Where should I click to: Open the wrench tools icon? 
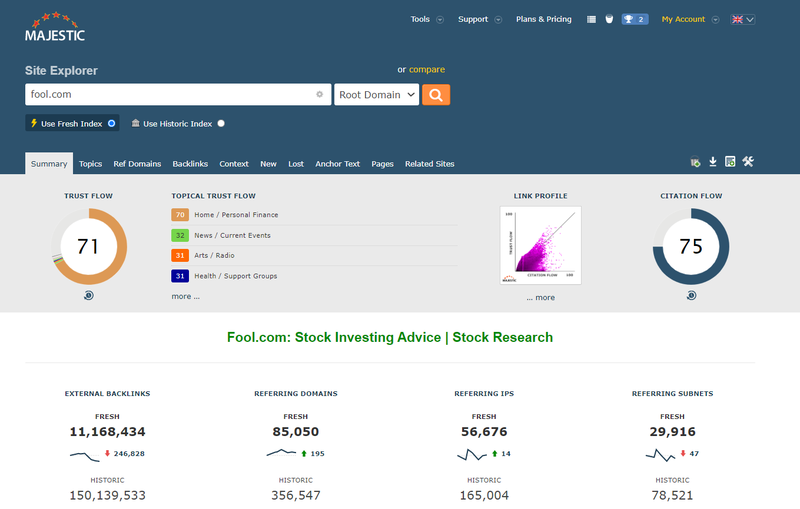747,162
